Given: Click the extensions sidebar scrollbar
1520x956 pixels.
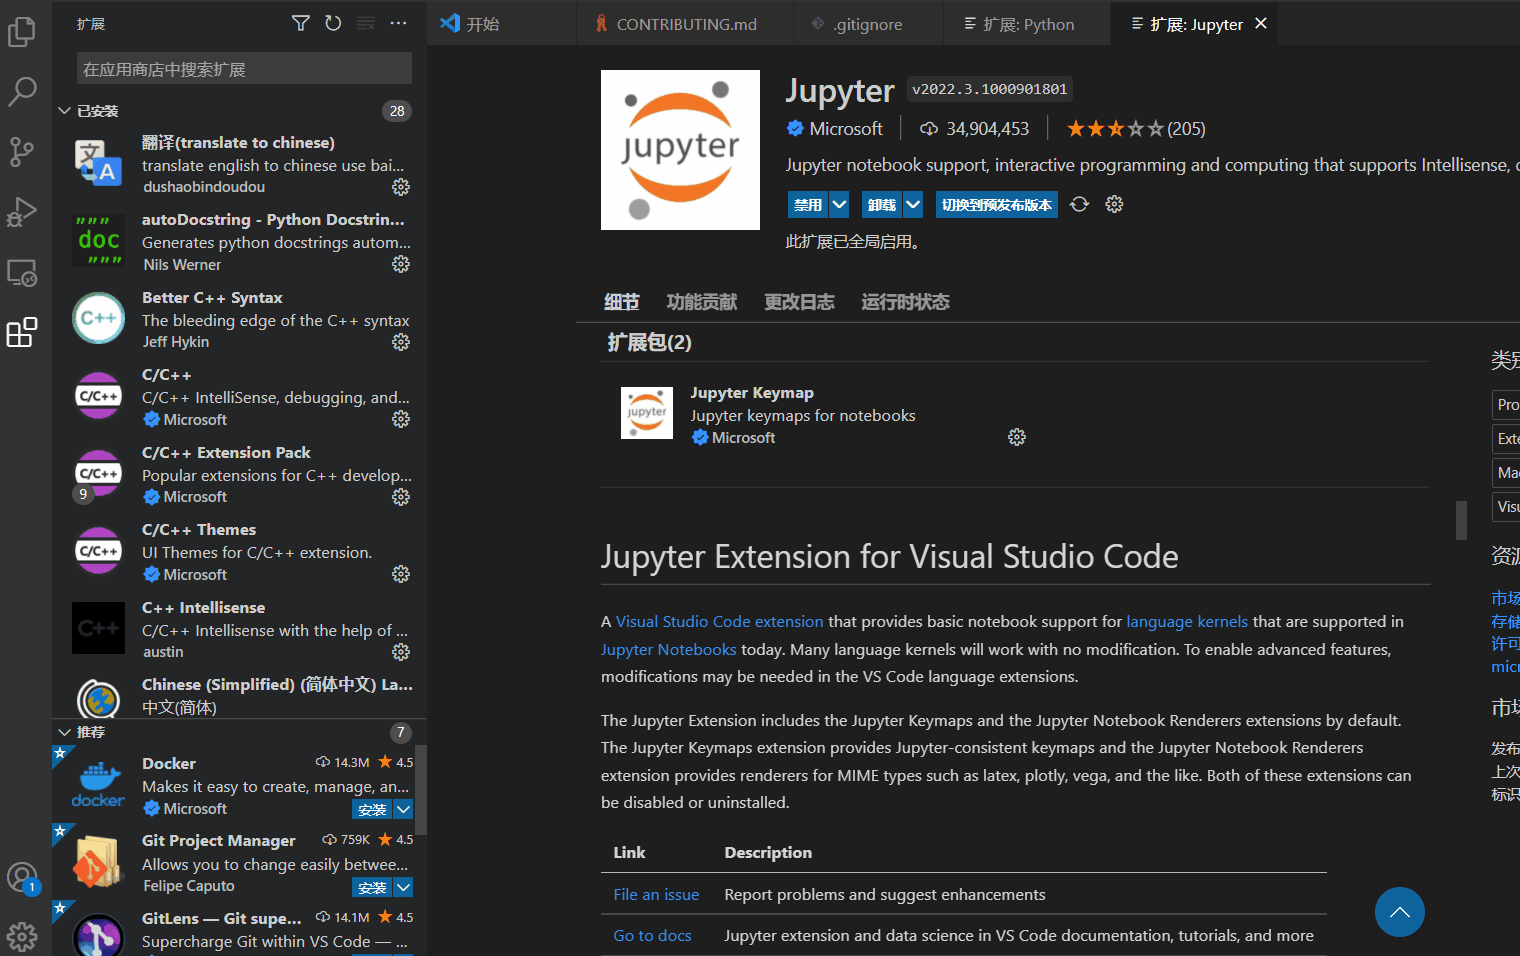Looking at the screenshot, I should click(421, 790).
